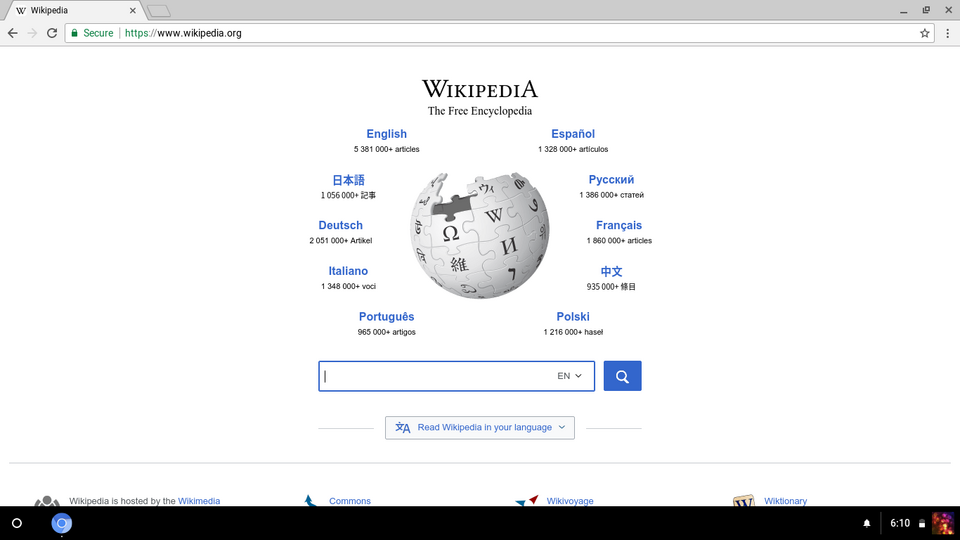Image resolution: width=960 pixels, height=540 pixels.
Task: Minimize the browser window
Action: 904,10
